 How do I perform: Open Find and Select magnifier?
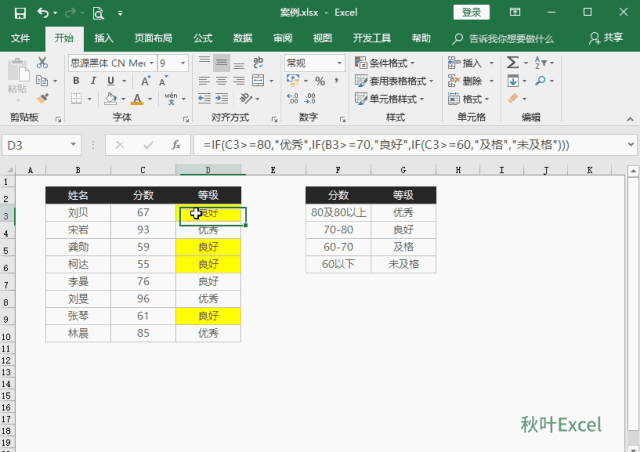[540, 80]
